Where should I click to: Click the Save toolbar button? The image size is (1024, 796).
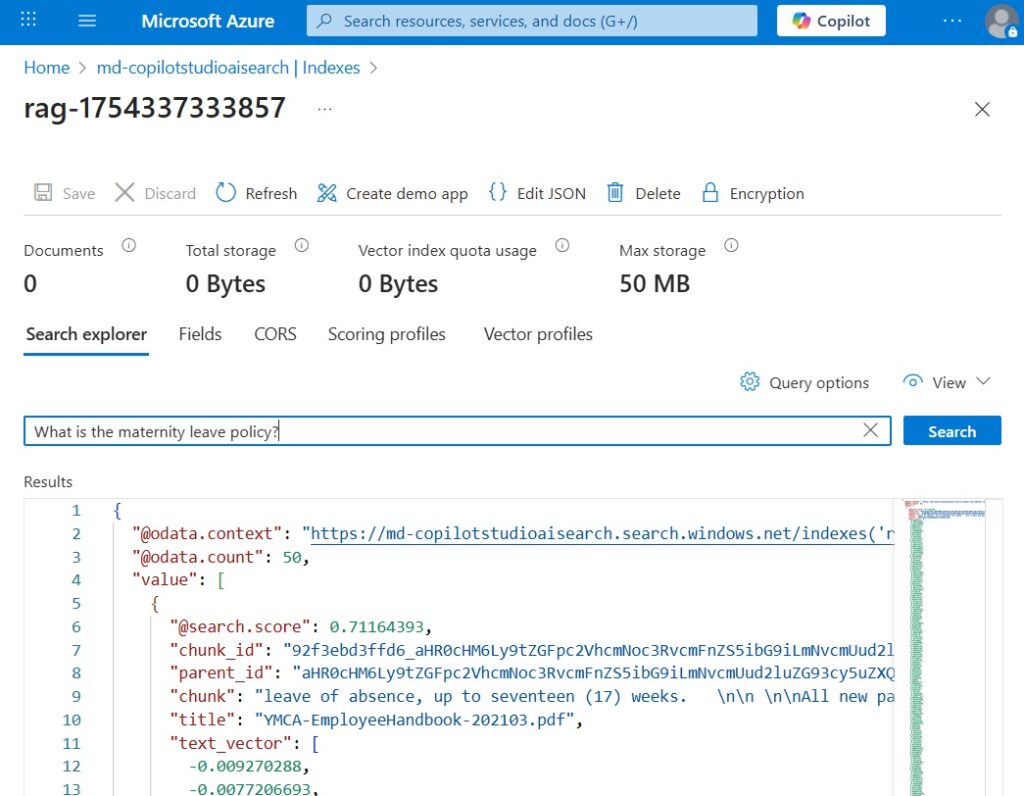[65, 193]
